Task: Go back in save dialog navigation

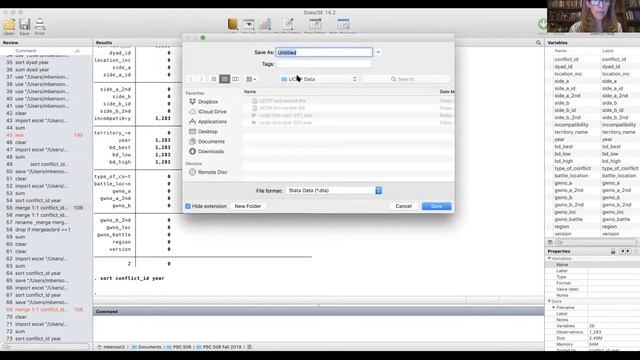Action: [191, 79]
